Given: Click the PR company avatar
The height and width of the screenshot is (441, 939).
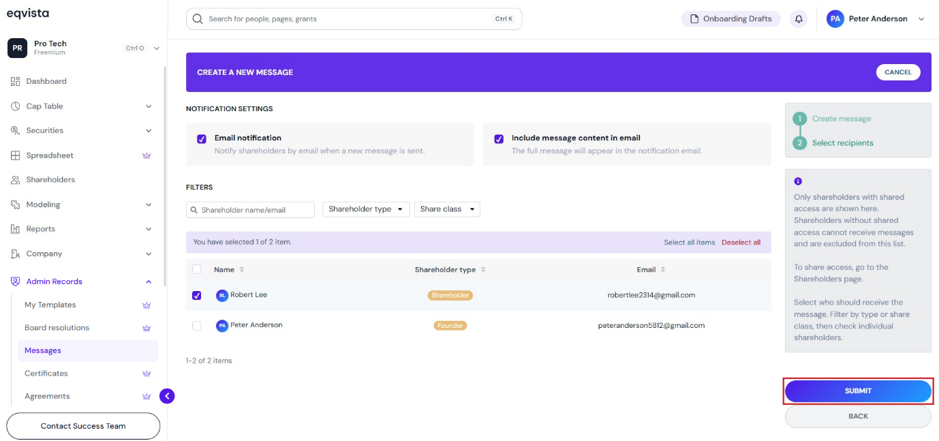Looking at the screenshot, I should [x=17, y=48].
